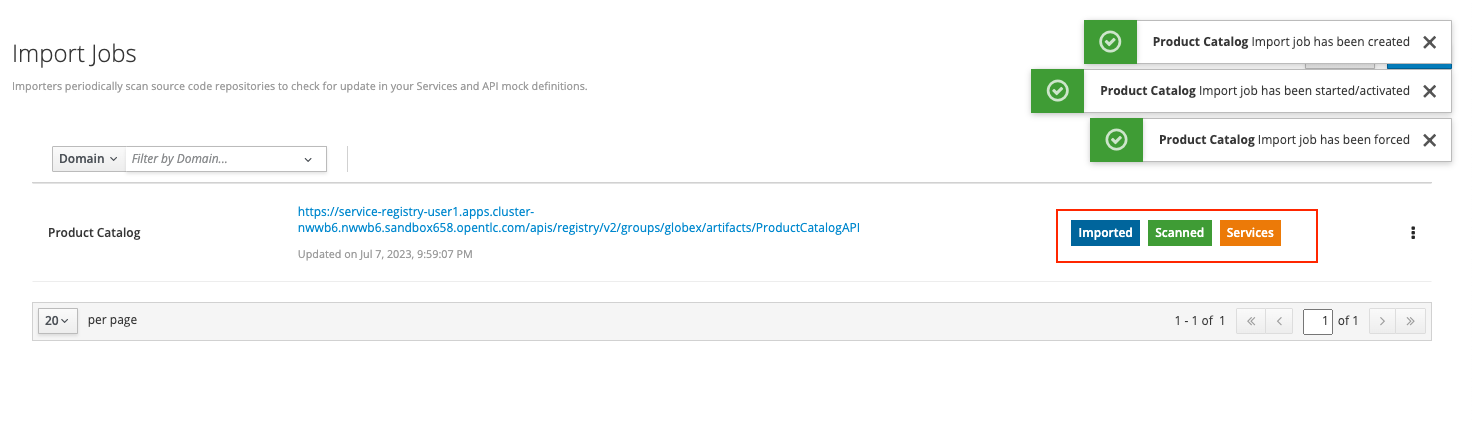
Task: Close the 'Import job has been started/activated' alert
Action: click(1430, 91)
